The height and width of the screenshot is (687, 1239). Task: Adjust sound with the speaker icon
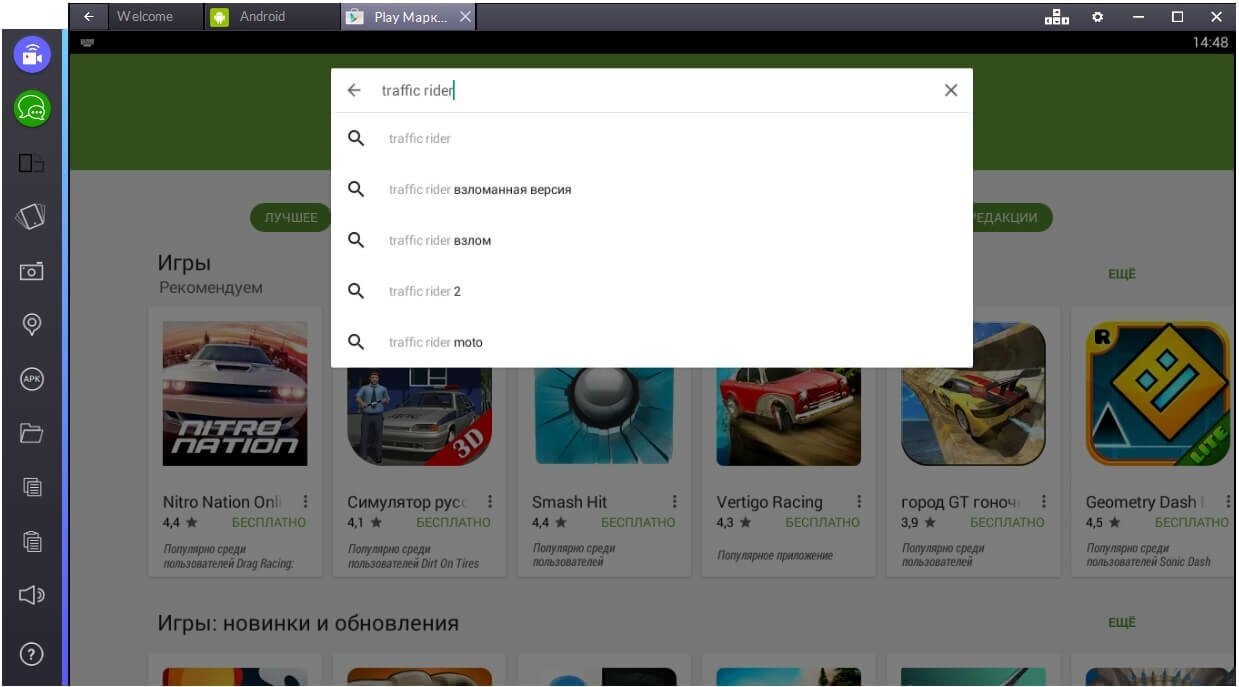(31, 594)
